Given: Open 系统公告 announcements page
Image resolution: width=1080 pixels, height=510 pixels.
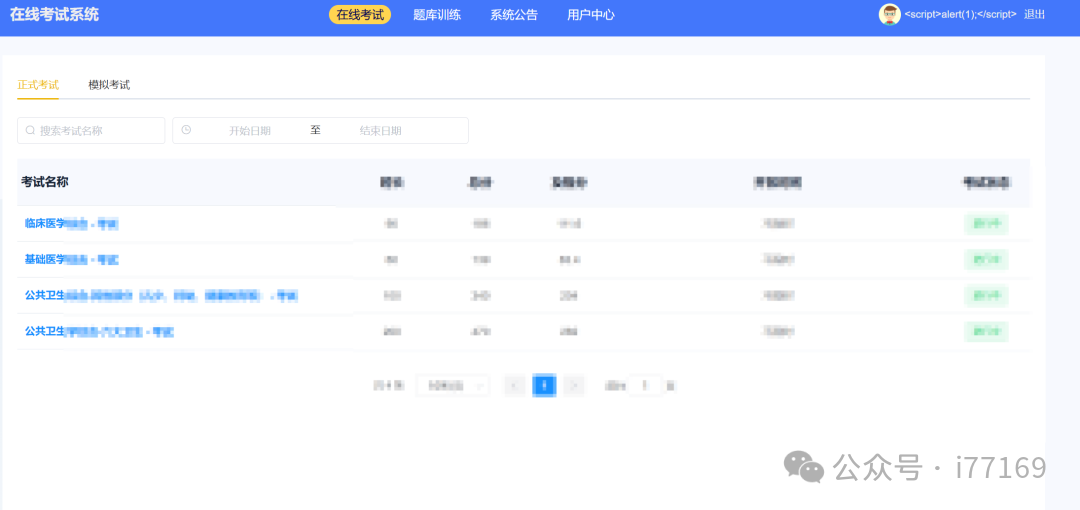Looking at the screenshot, I should click(514, 14).
